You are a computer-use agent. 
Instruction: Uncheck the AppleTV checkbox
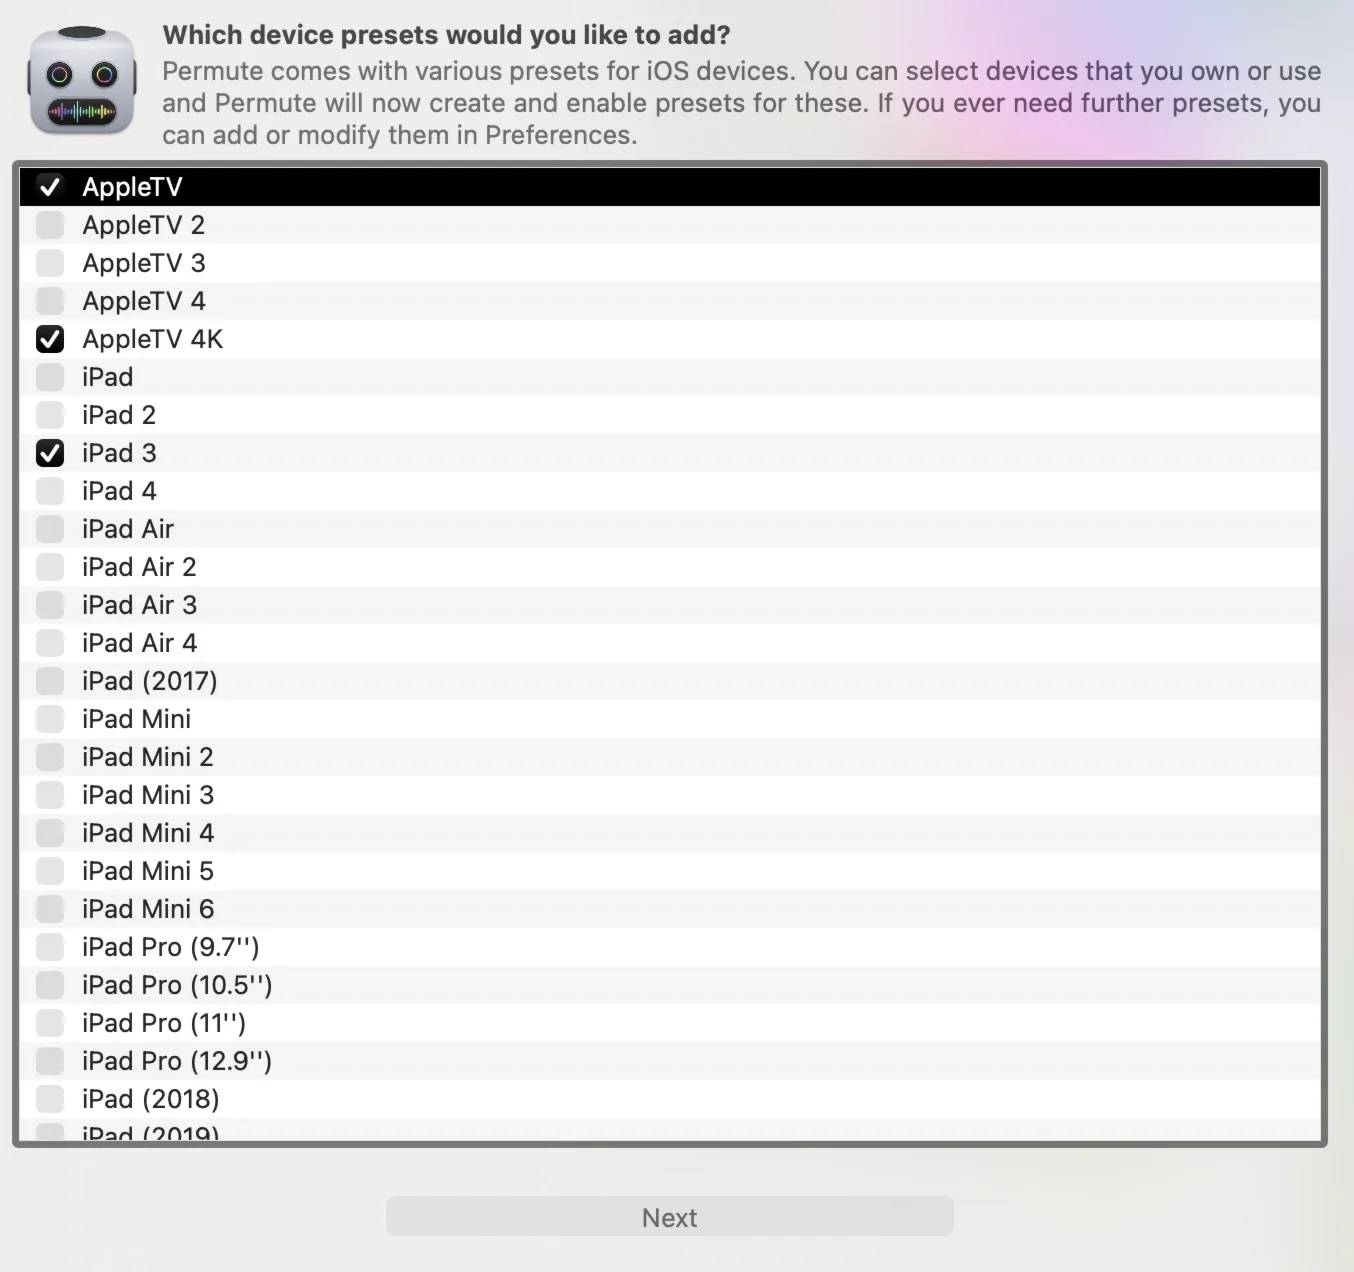point(50,187)
